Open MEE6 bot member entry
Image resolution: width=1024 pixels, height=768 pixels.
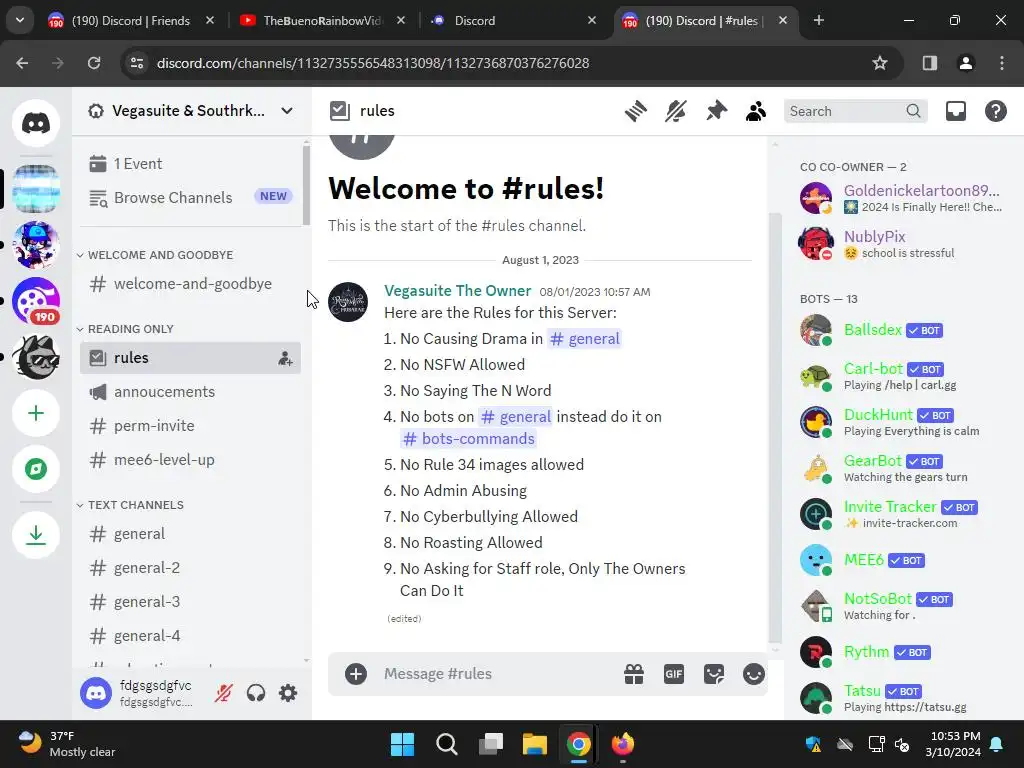click(x=901, y=560)
